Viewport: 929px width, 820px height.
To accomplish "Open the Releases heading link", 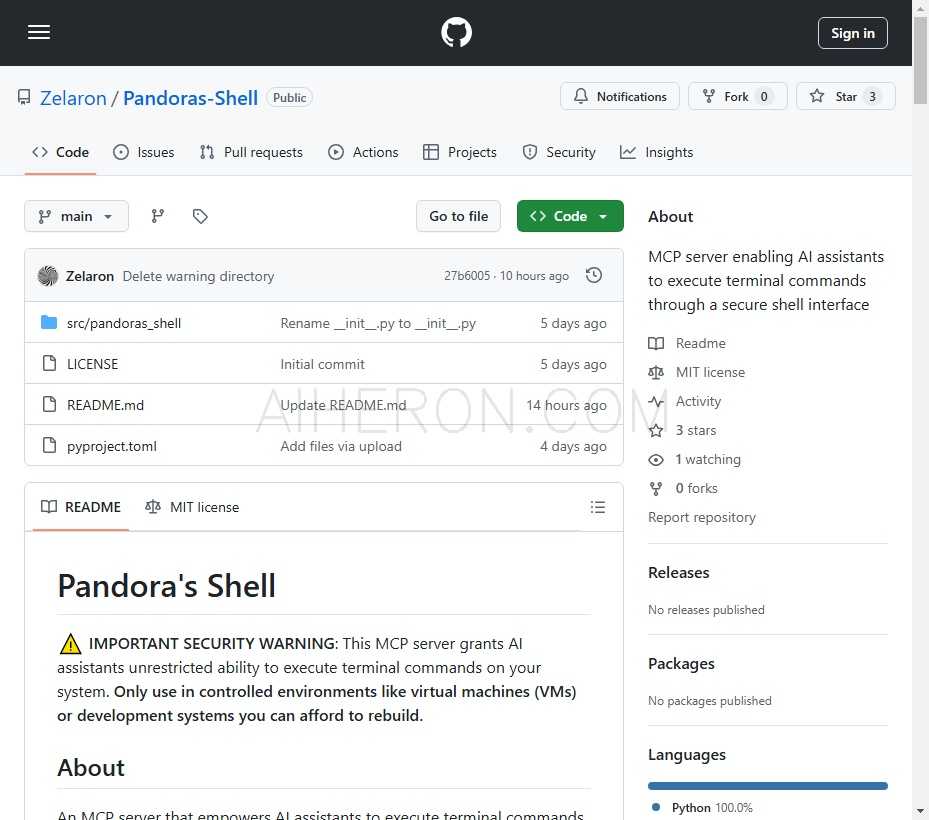I will (678, 573).
